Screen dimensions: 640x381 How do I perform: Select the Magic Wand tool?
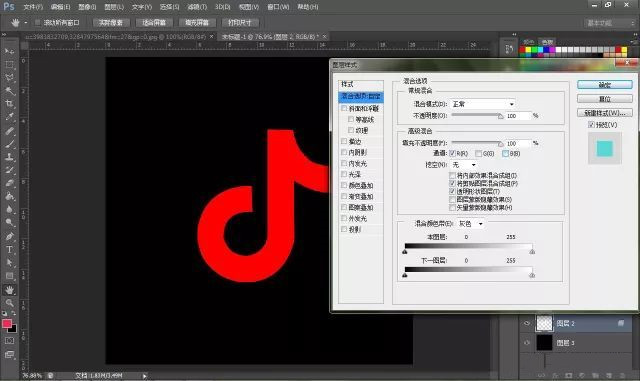(x=9, y=91)
